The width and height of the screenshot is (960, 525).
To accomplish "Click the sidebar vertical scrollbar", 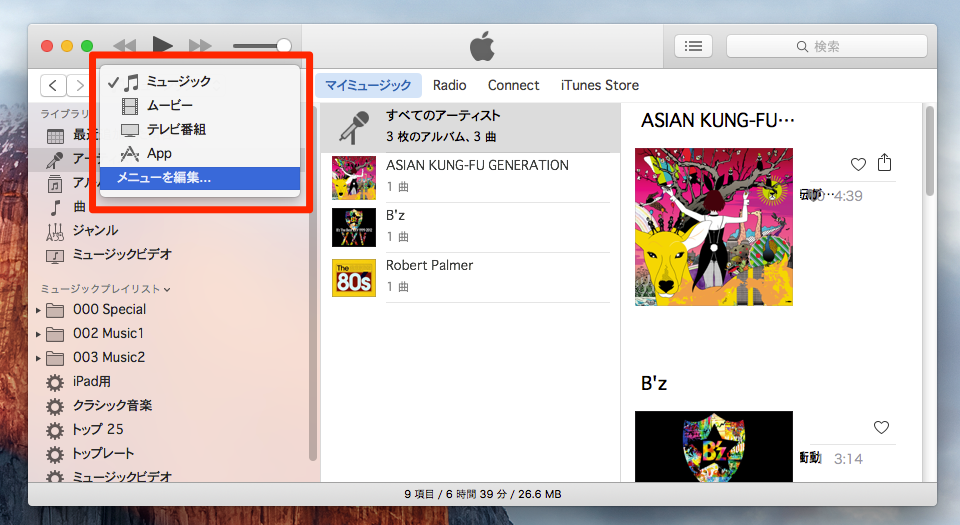I will [313, 285].
